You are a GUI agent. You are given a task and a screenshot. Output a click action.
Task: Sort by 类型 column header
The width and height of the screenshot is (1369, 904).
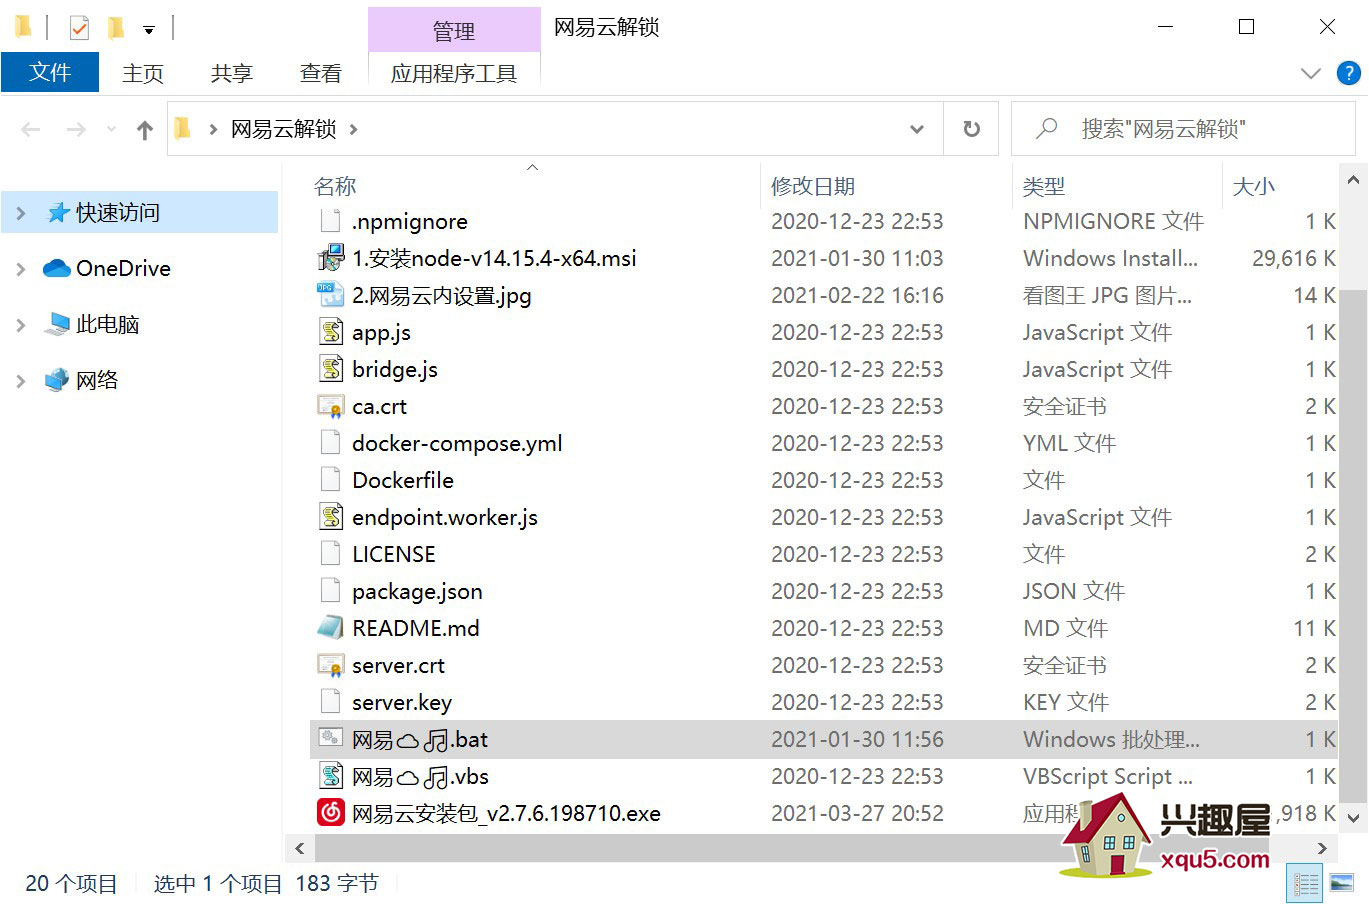point(1044,186)
